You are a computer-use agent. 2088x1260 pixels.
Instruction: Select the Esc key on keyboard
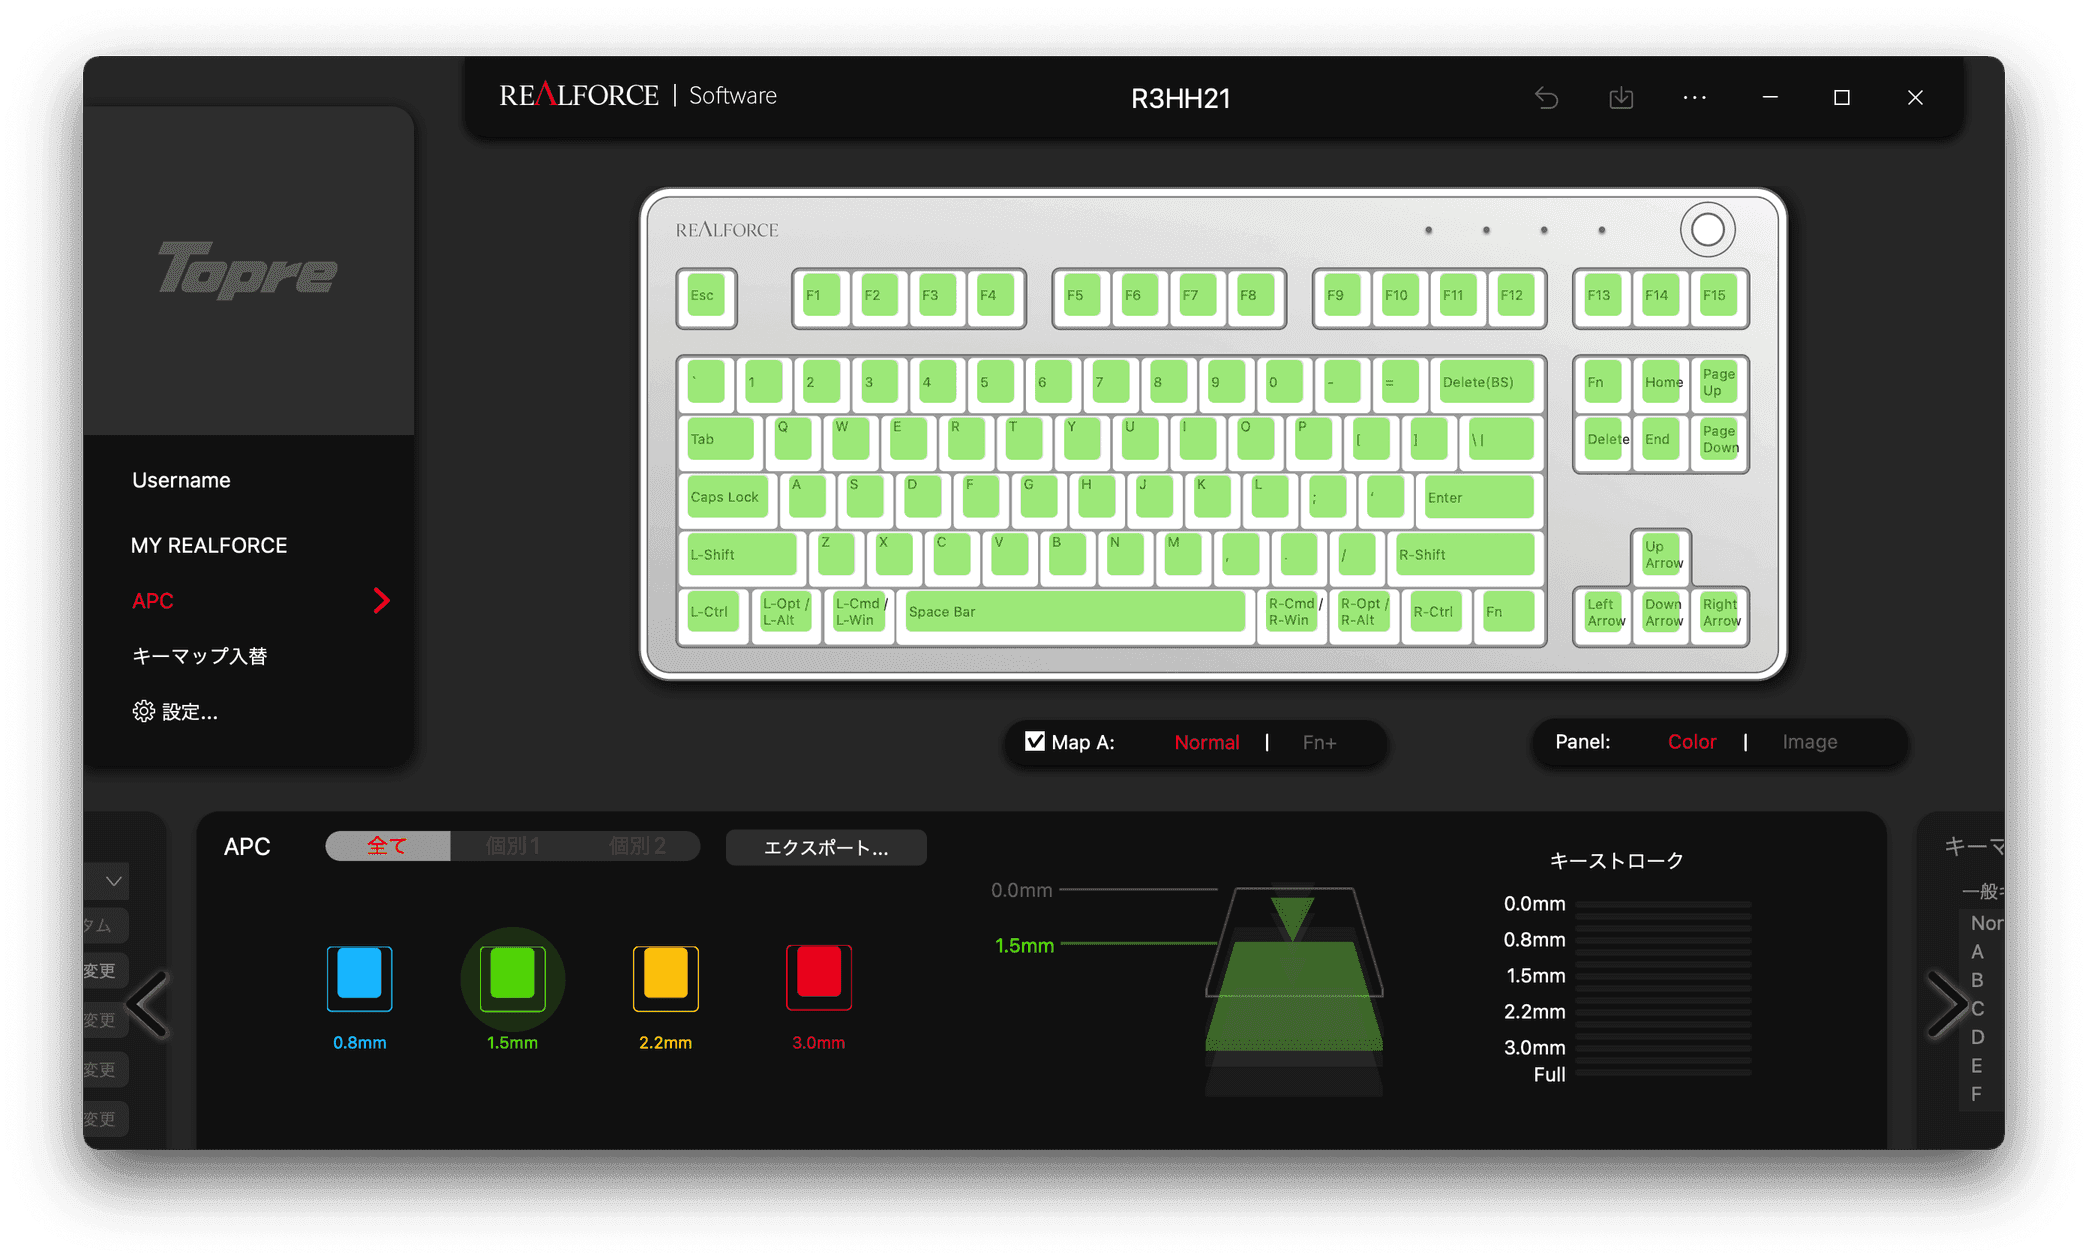coord(706,297)
